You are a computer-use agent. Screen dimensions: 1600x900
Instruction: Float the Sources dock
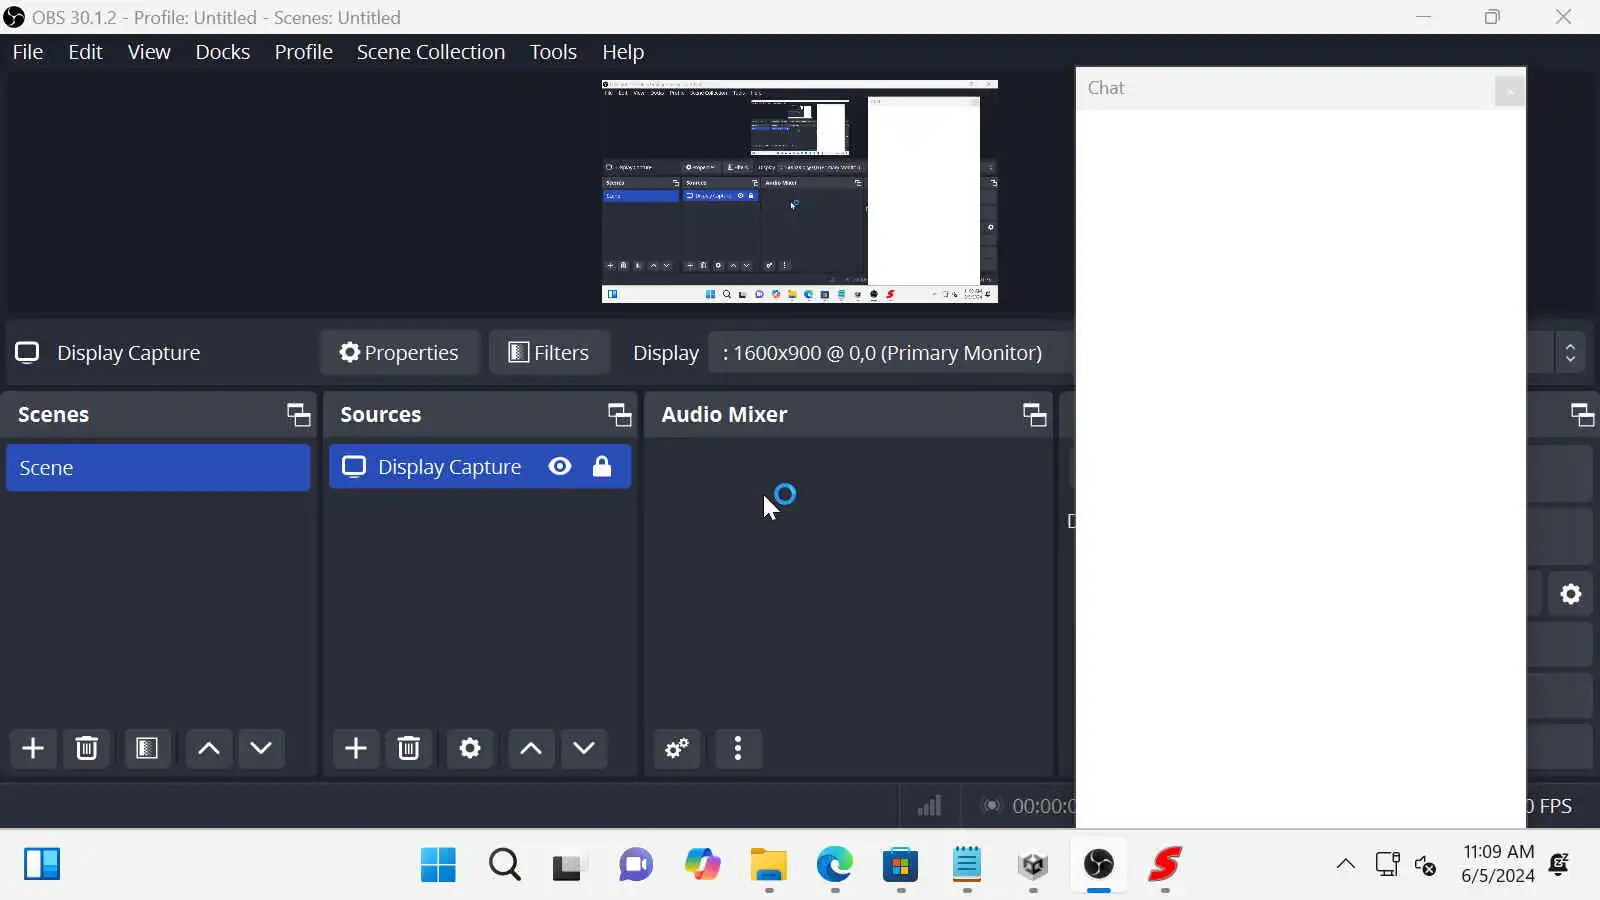coord(619,415)
